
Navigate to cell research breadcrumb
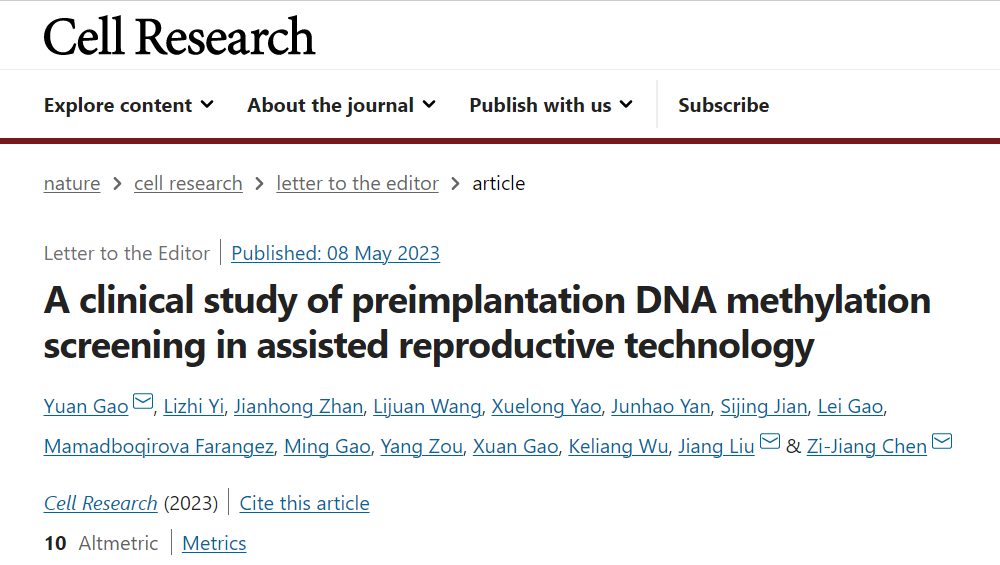point(188,183)
